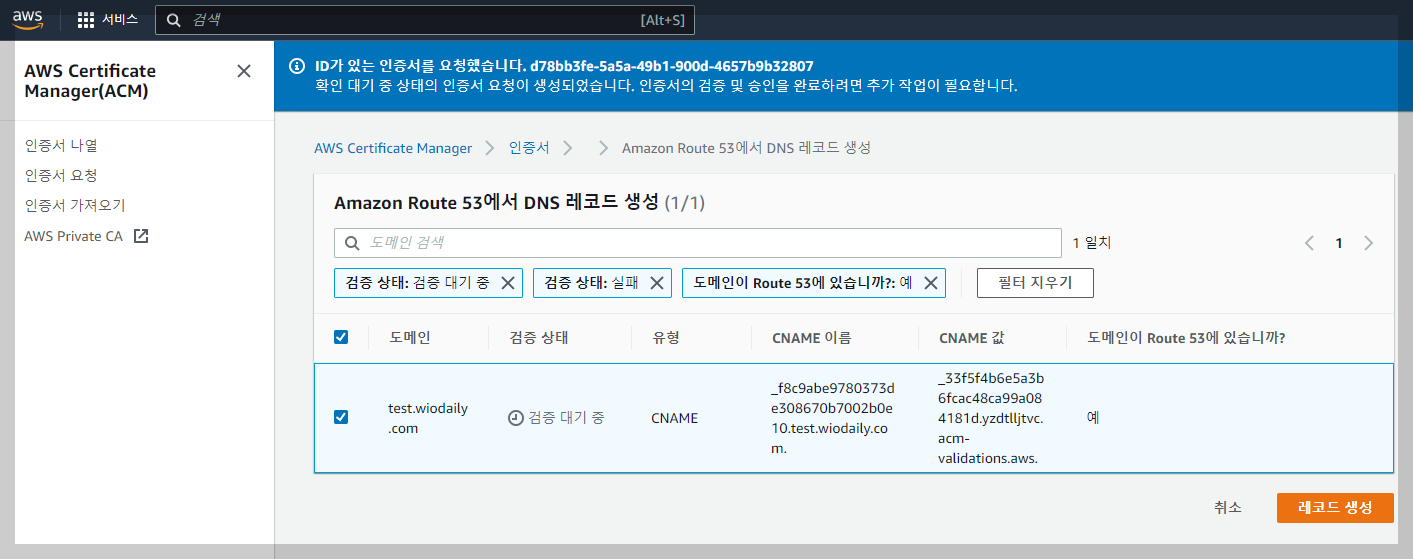
Task: Open the AWS logo home link
Action: [28, 19]
